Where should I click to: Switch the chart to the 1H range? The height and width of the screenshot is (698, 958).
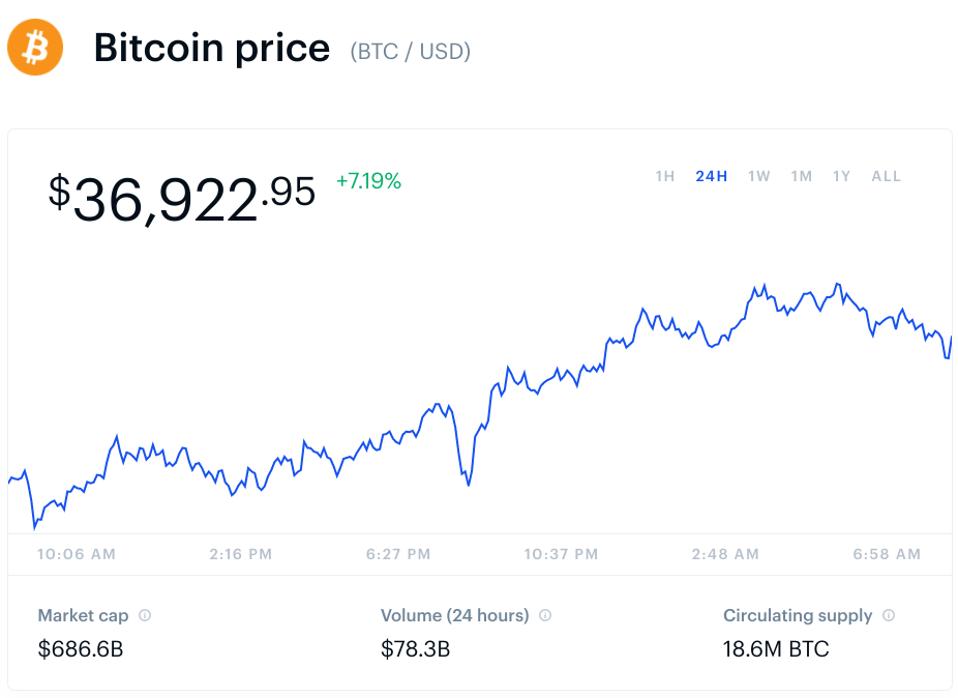665,176
